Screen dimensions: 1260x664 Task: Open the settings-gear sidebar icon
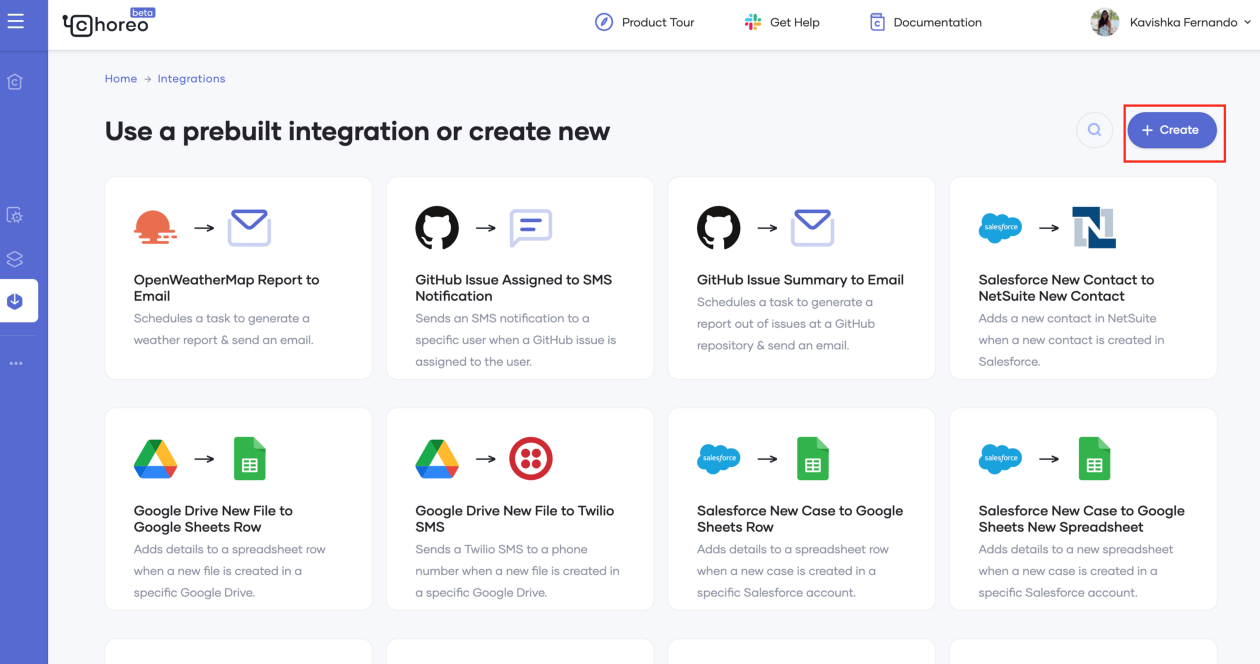click(x=15, y=215)
